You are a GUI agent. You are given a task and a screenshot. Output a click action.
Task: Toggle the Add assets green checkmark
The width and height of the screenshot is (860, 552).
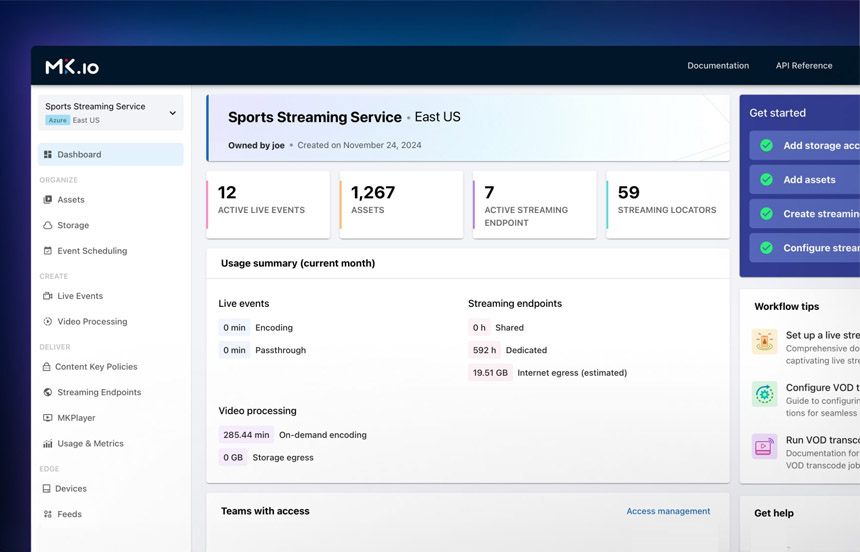click(766, 179)
